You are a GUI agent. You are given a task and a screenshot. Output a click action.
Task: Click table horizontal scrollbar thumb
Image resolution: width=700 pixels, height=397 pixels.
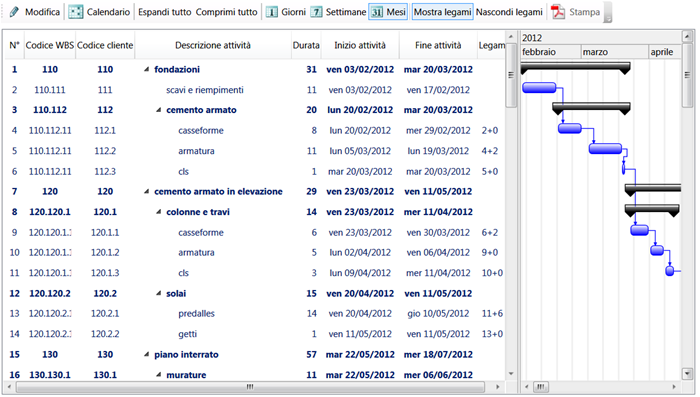point(250,387)
